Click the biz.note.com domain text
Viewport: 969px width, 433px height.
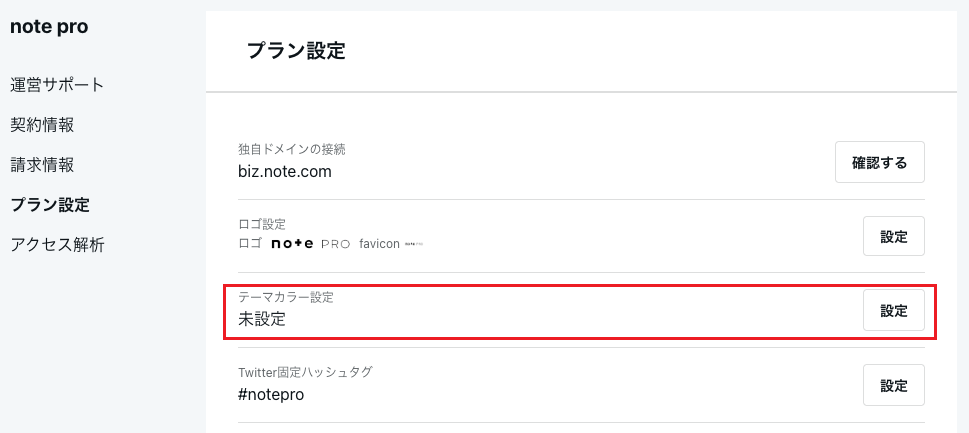(285, 172)
